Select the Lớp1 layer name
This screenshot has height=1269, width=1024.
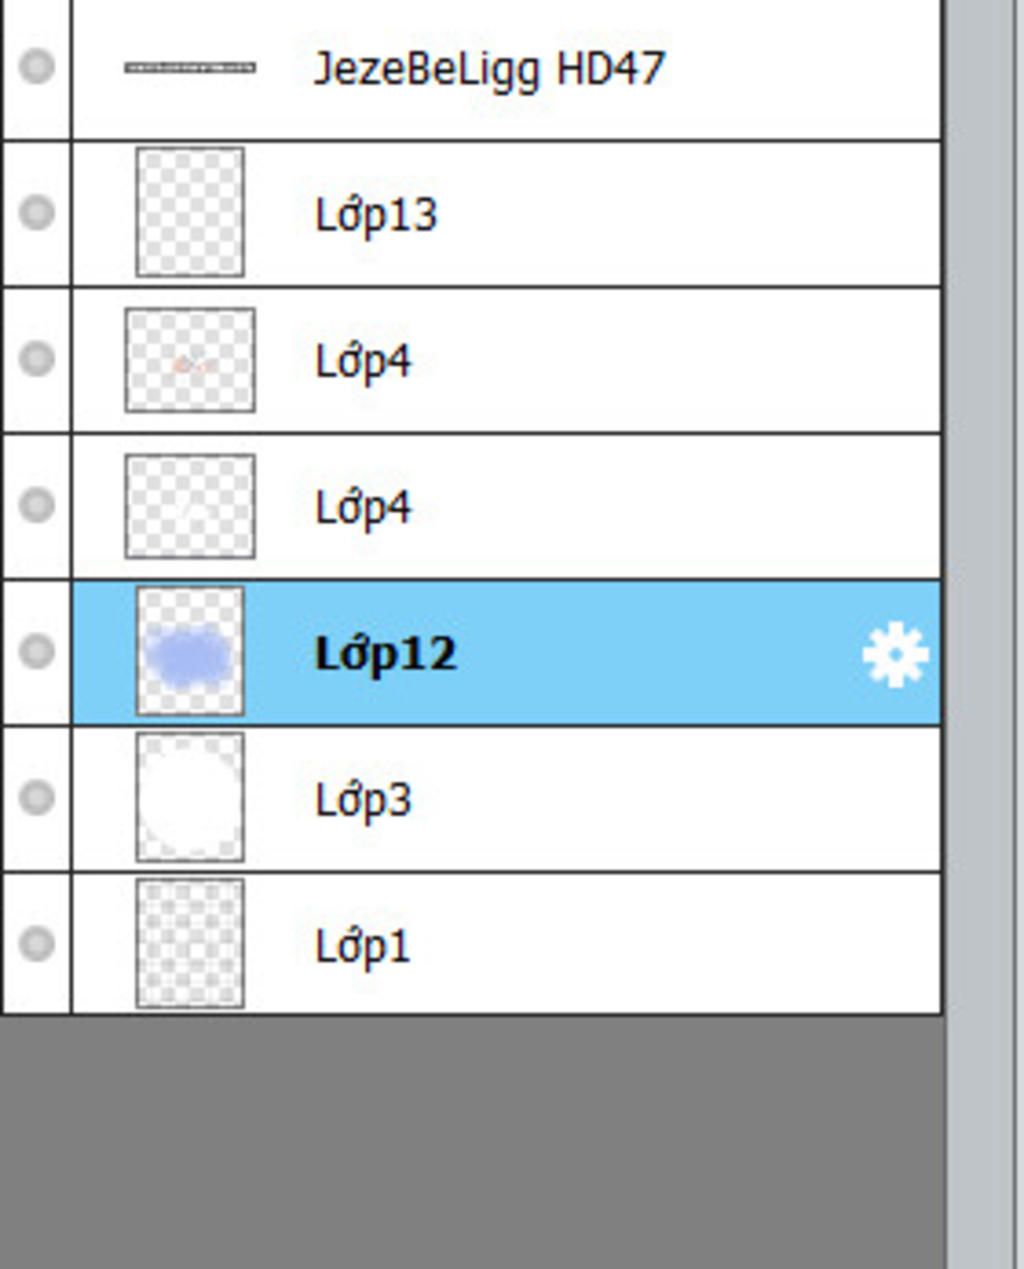point(362,946)
